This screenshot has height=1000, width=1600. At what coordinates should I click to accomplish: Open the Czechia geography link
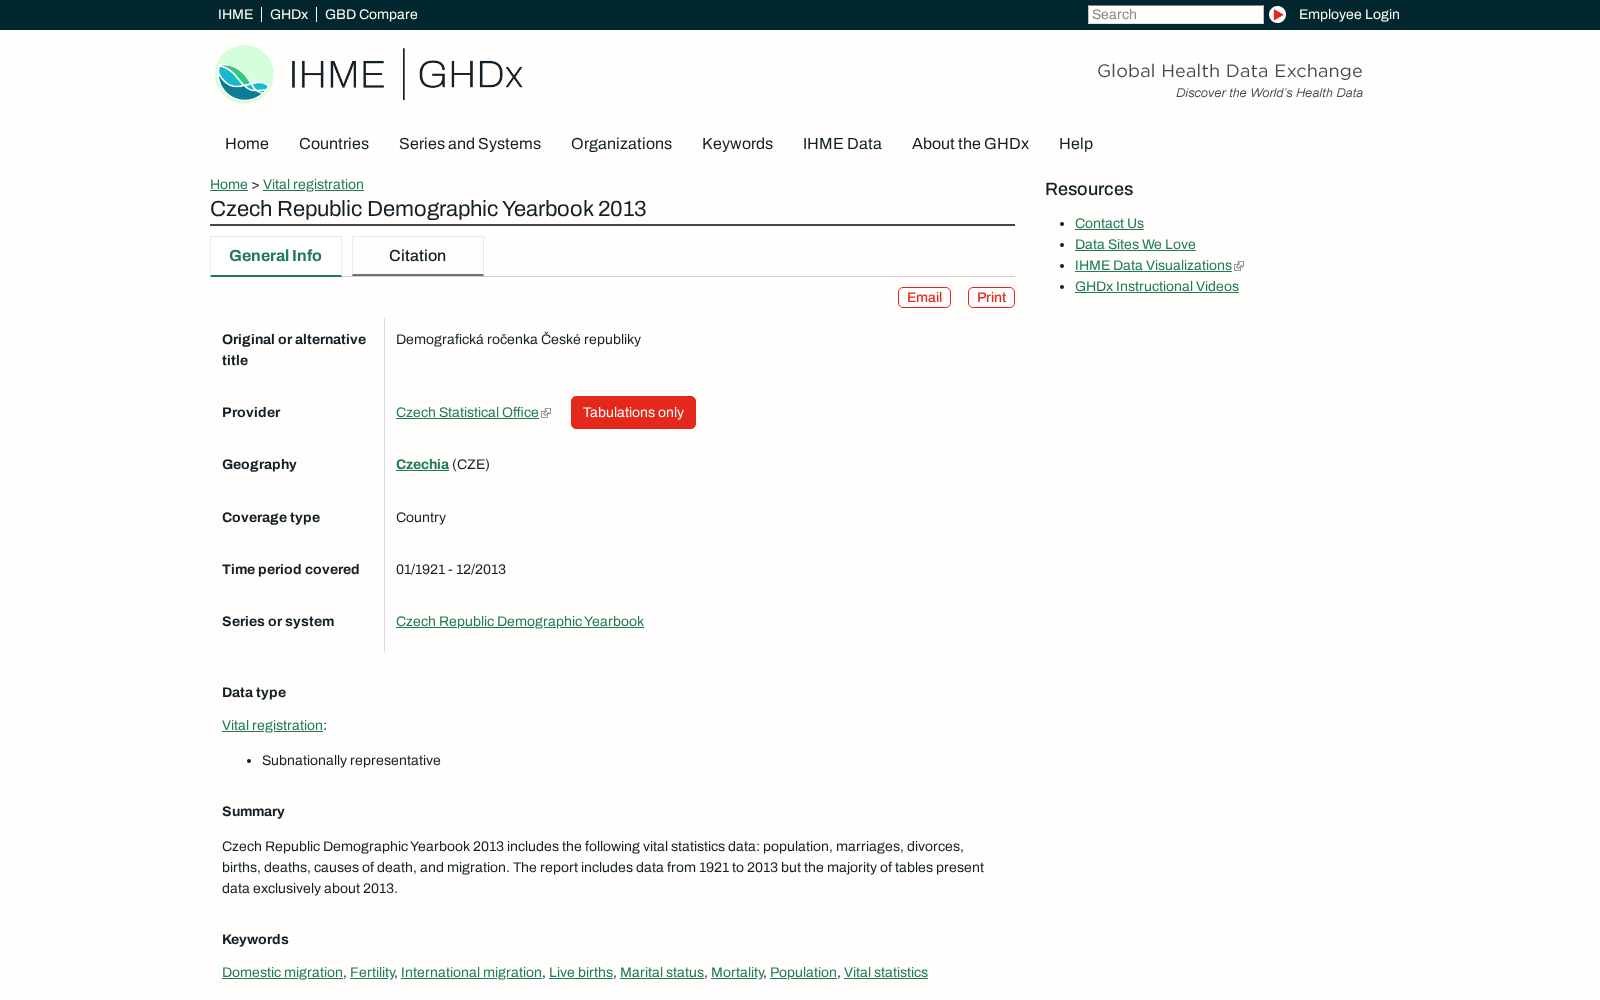tap(422, 465)
